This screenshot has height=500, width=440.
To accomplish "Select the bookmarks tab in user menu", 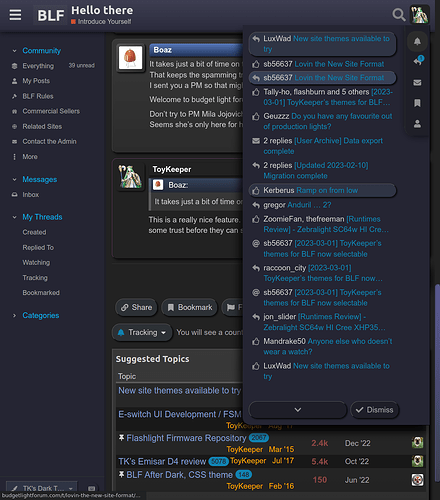I will tap(417, 103).
